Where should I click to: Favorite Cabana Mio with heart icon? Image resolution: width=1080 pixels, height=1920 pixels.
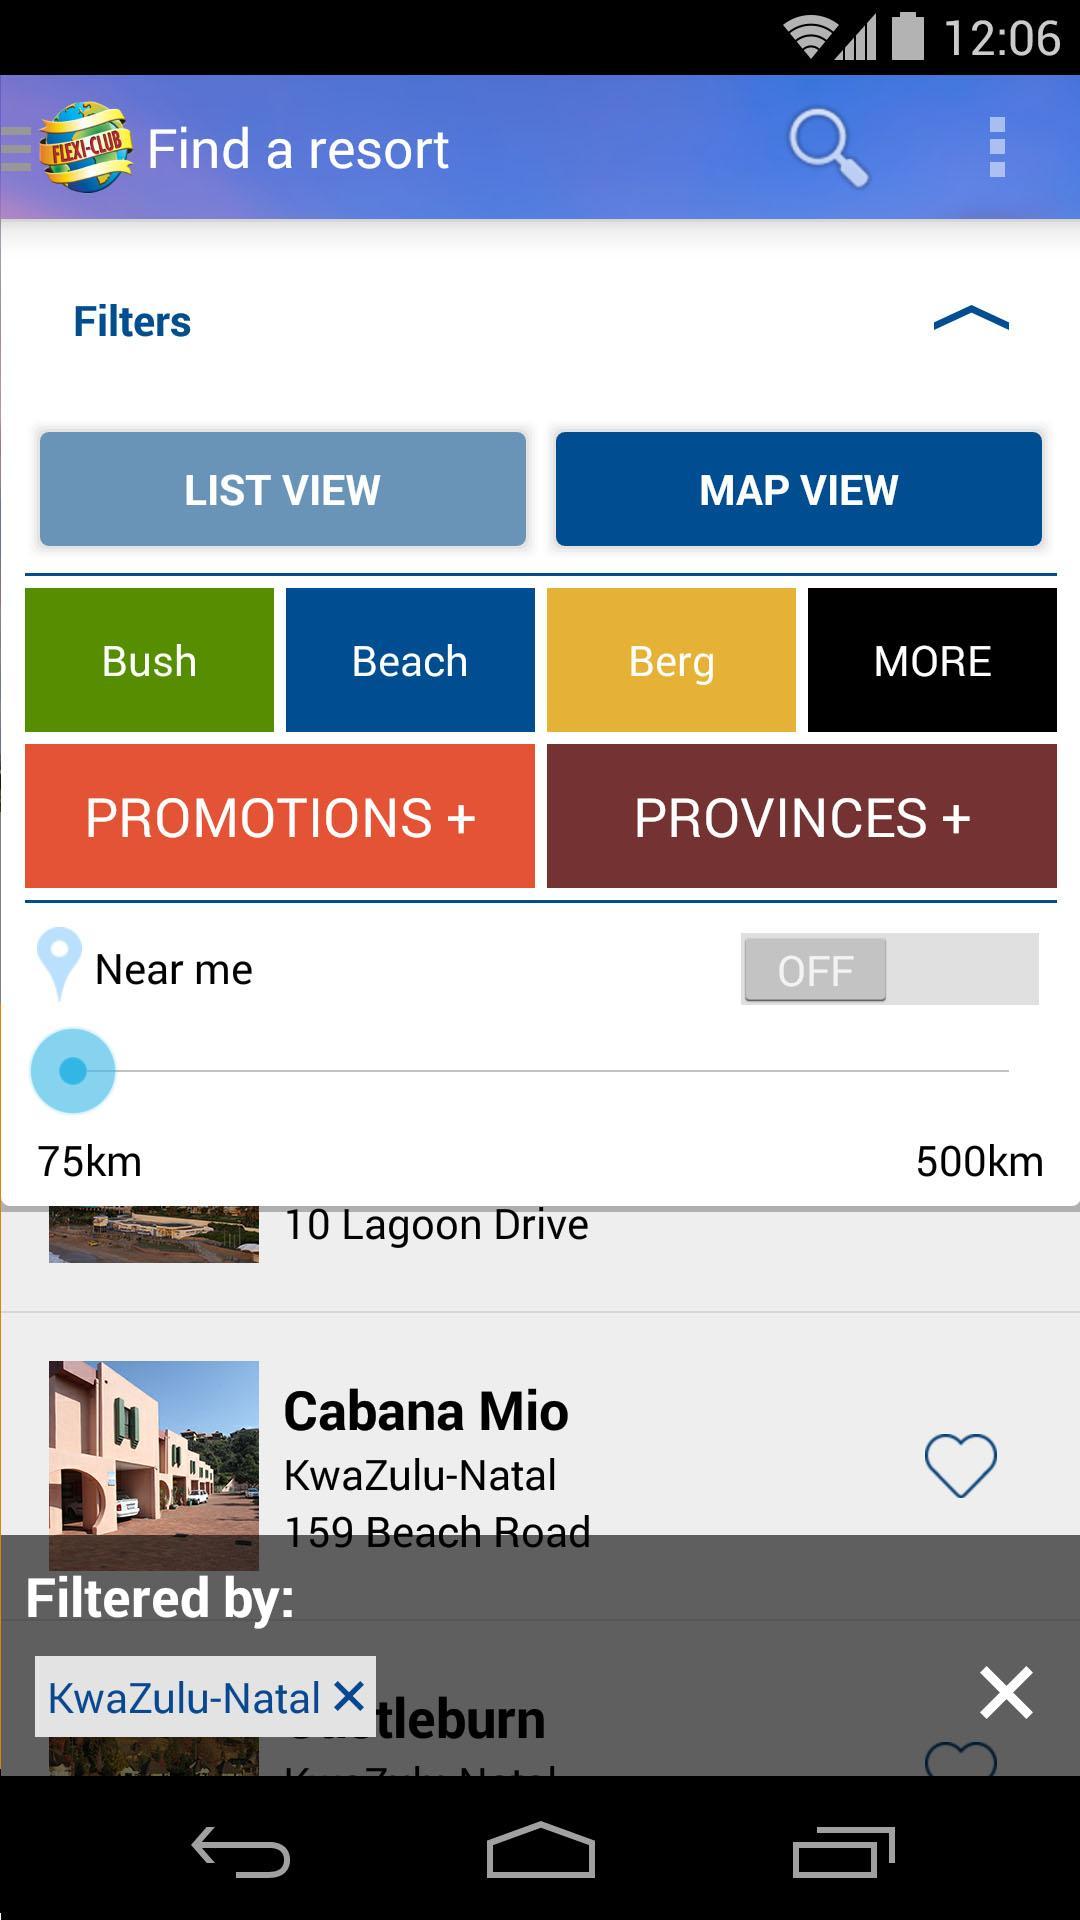(960, 1465)
